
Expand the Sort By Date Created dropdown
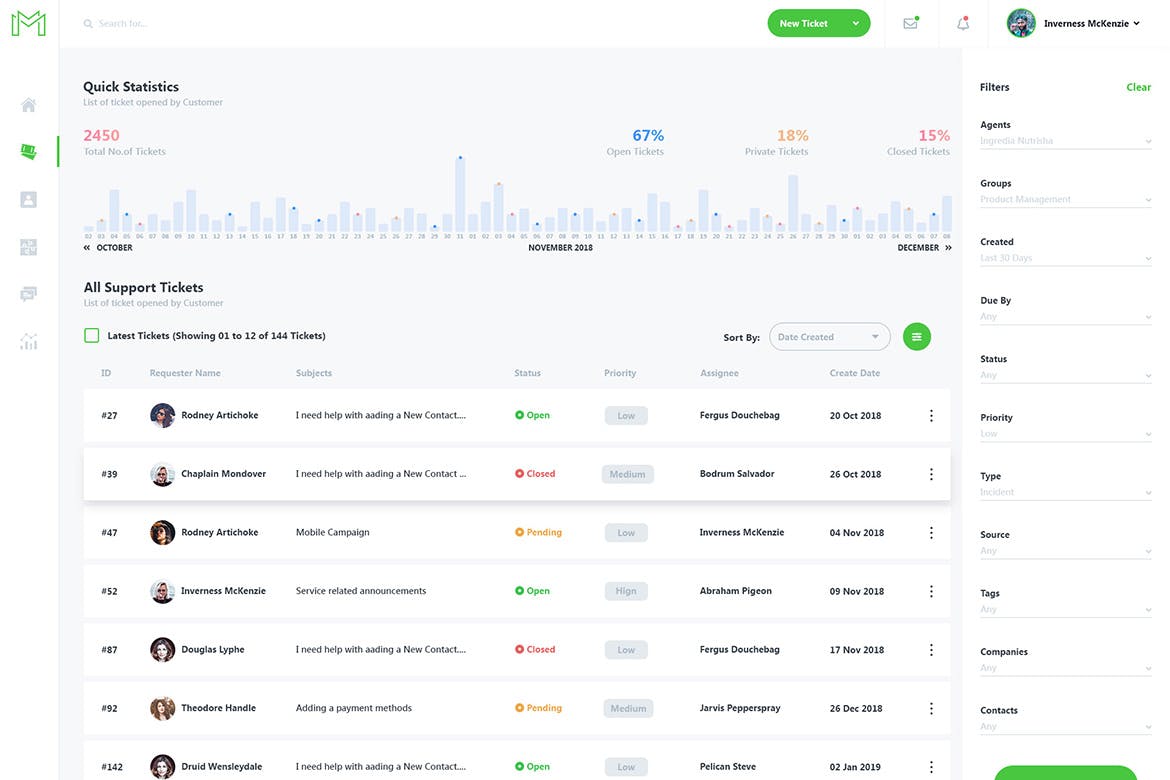point(829,337)
